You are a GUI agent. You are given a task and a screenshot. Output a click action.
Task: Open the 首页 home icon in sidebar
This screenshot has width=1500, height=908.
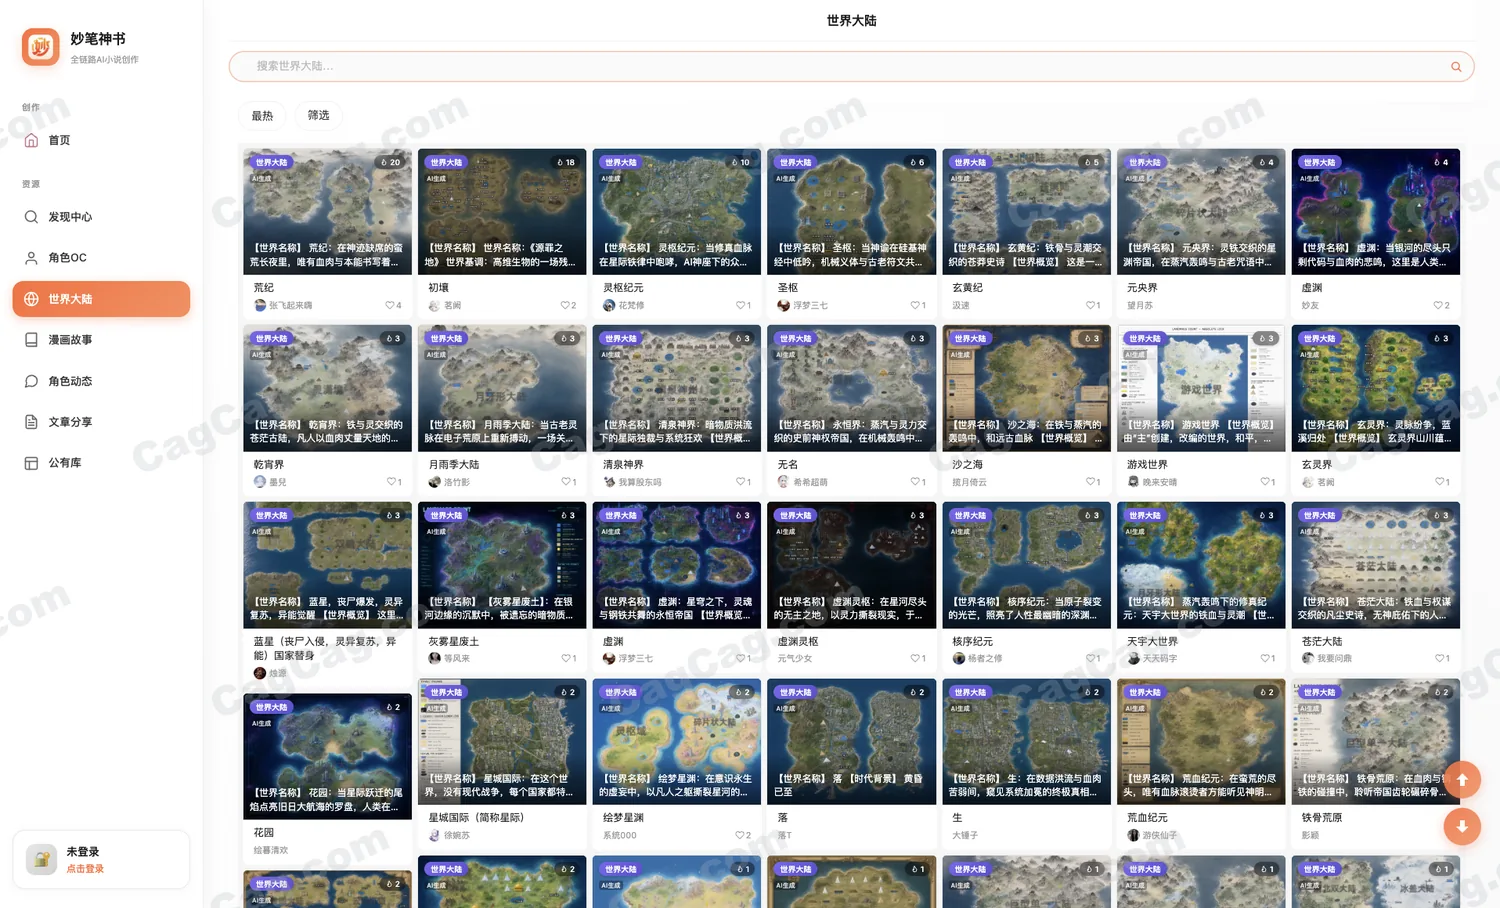pos(31,140)
